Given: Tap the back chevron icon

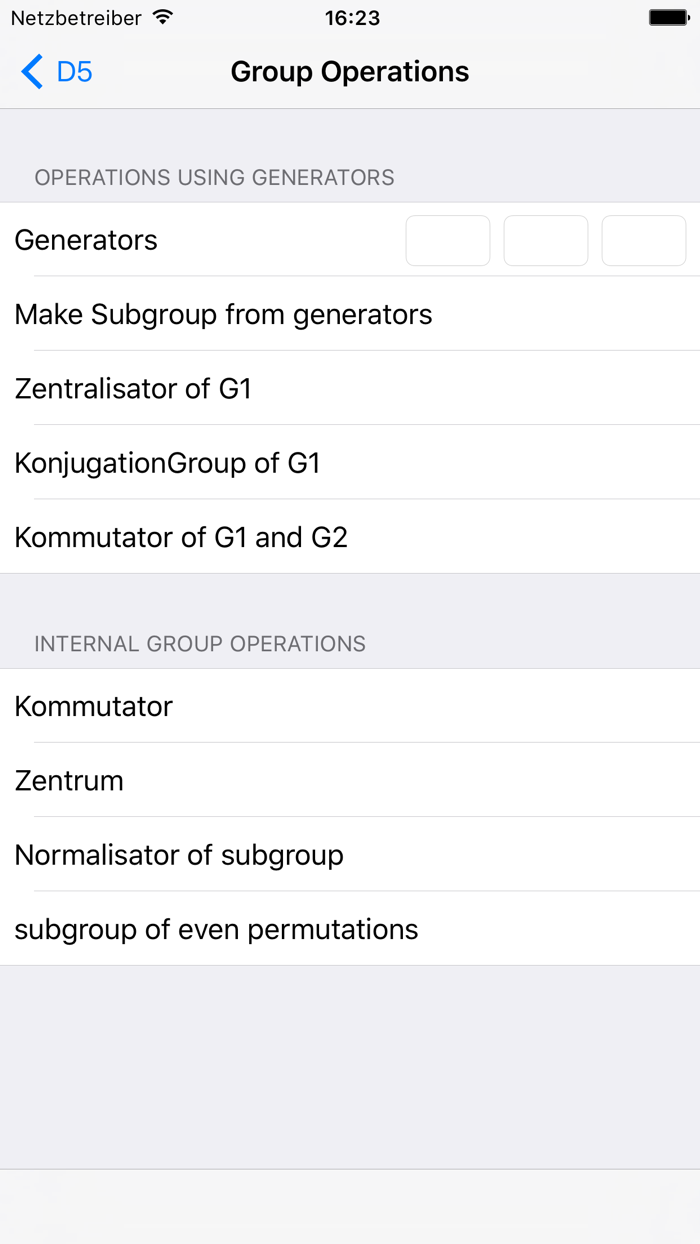Looking at the screenshot, I should pyautogui.click(x=32, y=72).
